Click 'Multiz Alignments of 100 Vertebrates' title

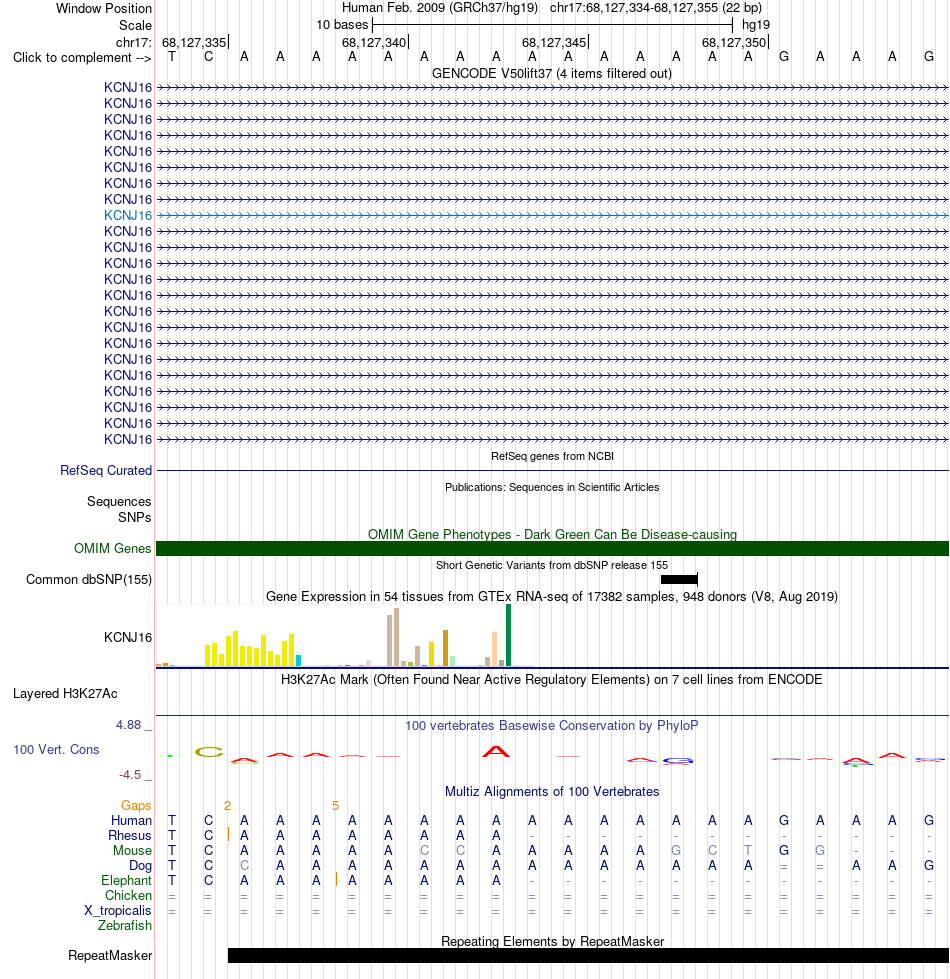(x=552, y=792)
